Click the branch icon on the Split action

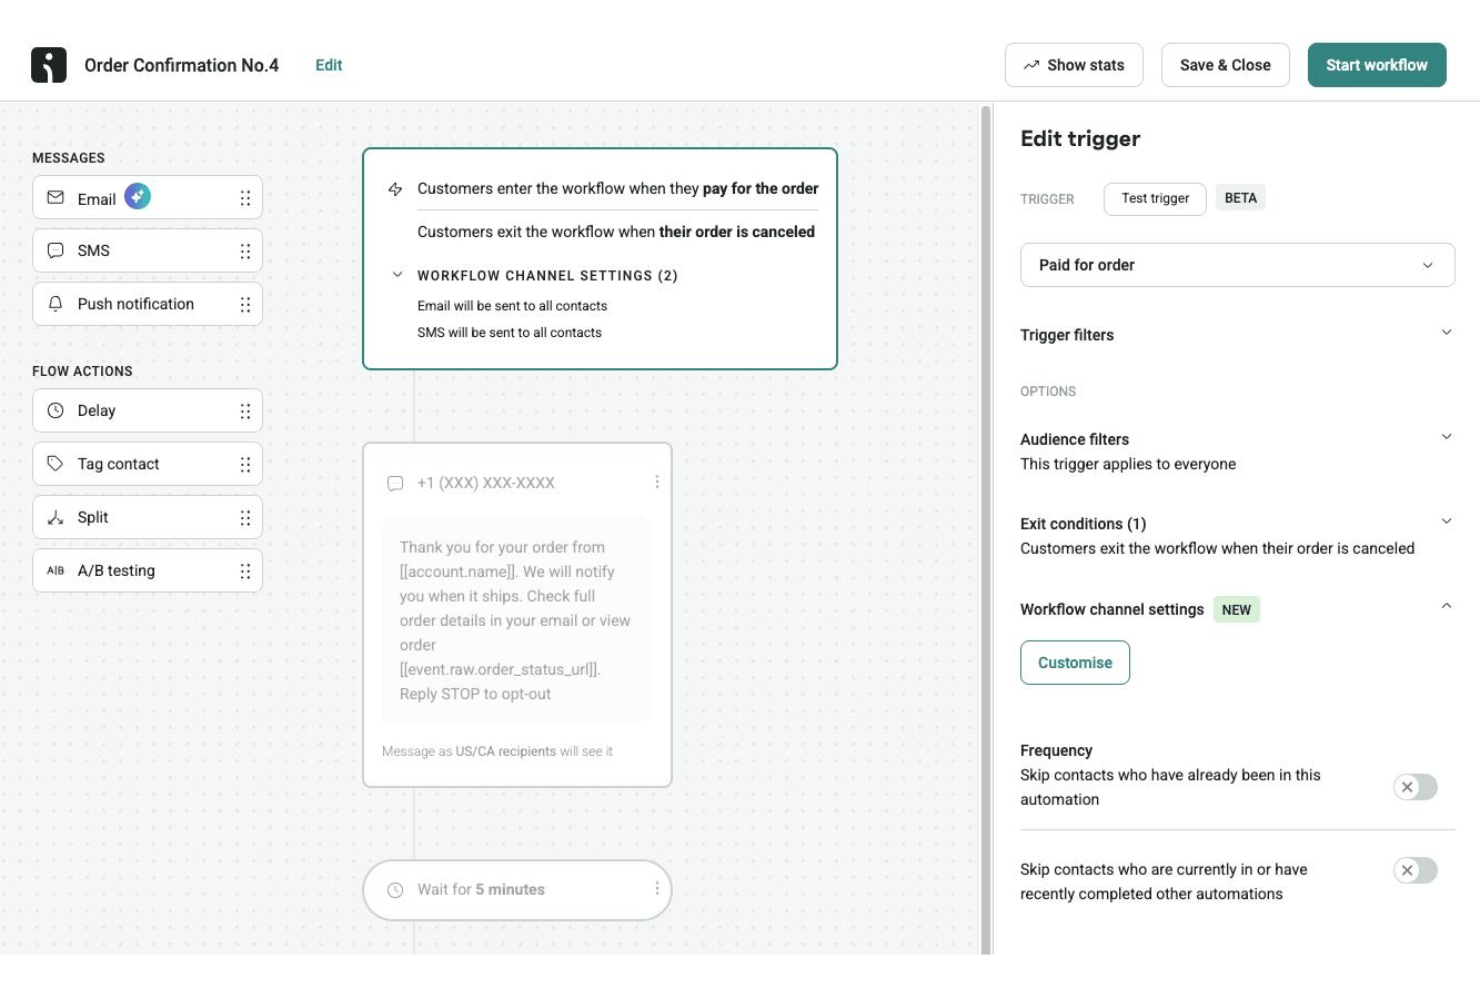[x=56, y=517]
